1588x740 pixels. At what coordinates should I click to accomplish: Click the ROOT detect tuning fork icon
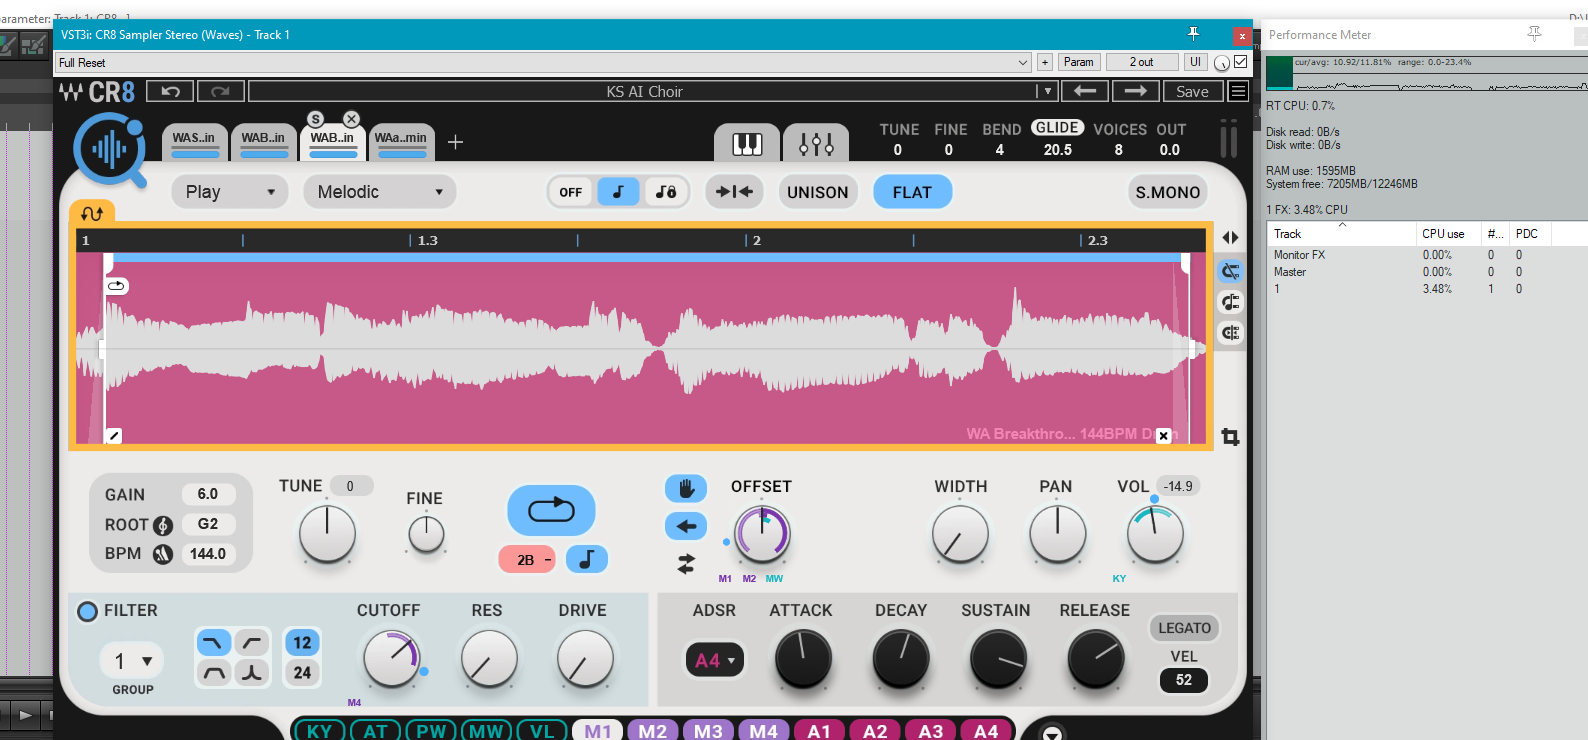(x=163, y=525)
